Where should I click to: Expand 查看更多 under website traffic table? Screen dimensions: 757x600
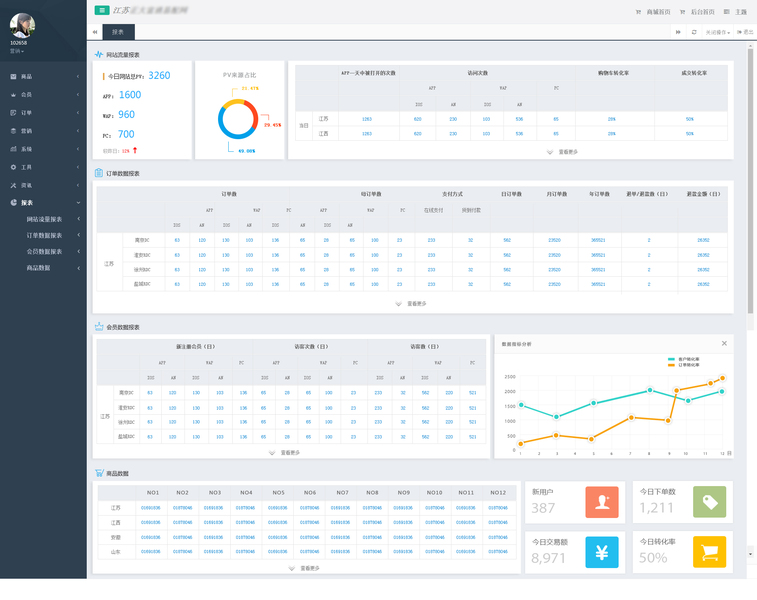(562, 152)
